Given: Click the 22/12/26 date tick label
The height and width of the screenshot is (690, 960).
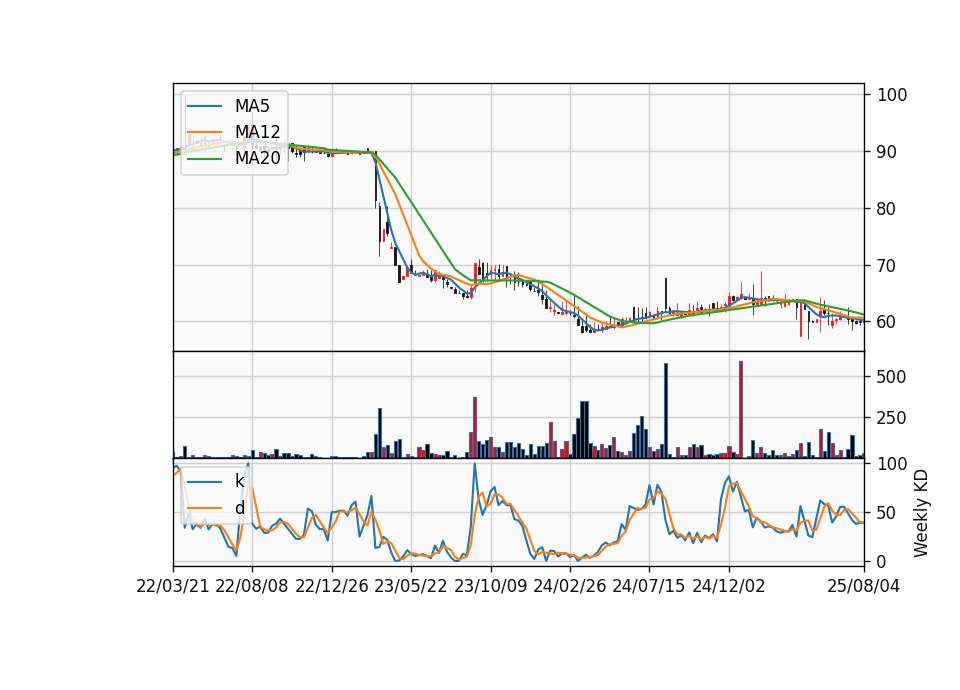Looking at the screenshot, I should (332, 586).
